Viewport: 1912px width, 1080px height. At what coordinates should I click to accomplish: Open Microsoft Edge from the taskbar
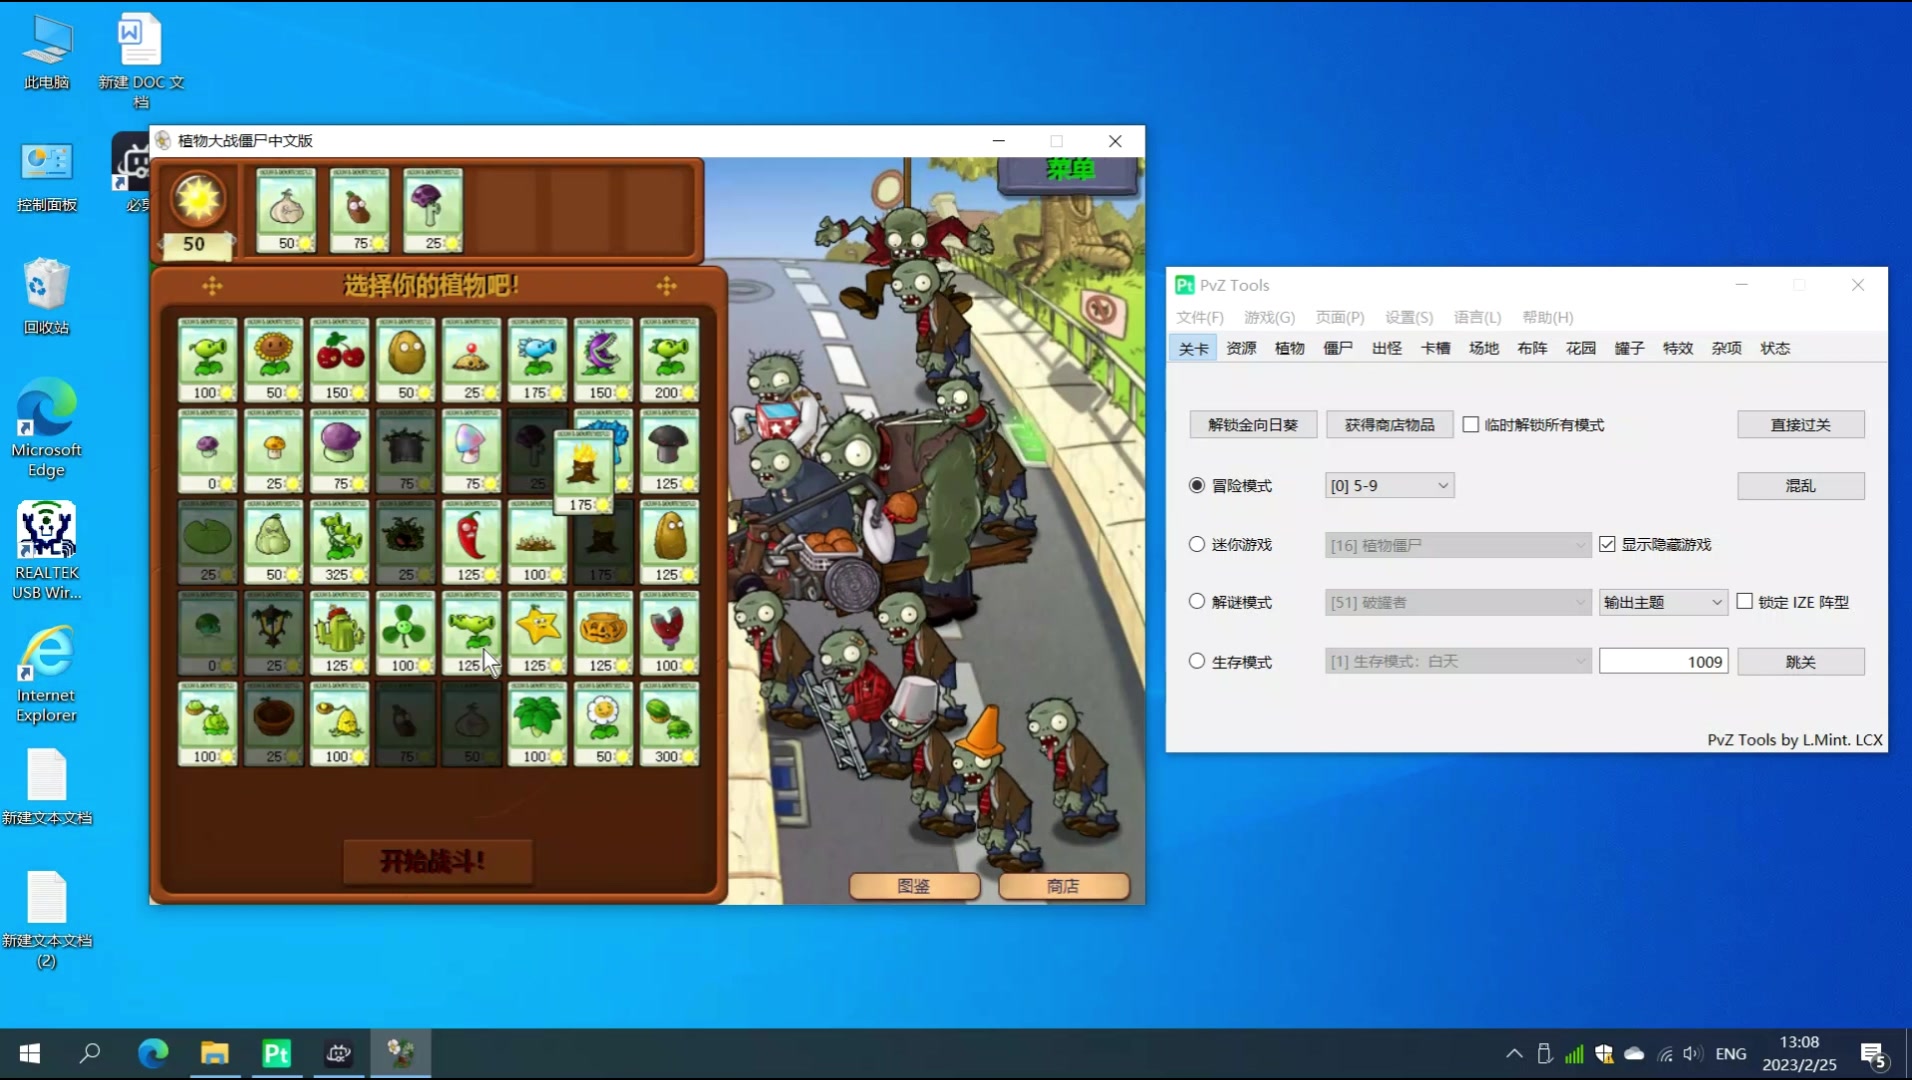[x=153, y=1053]
